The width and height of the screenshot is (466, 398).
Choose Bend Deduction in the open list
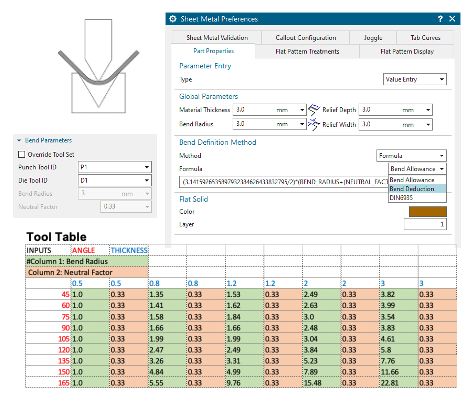coord(417,189)
